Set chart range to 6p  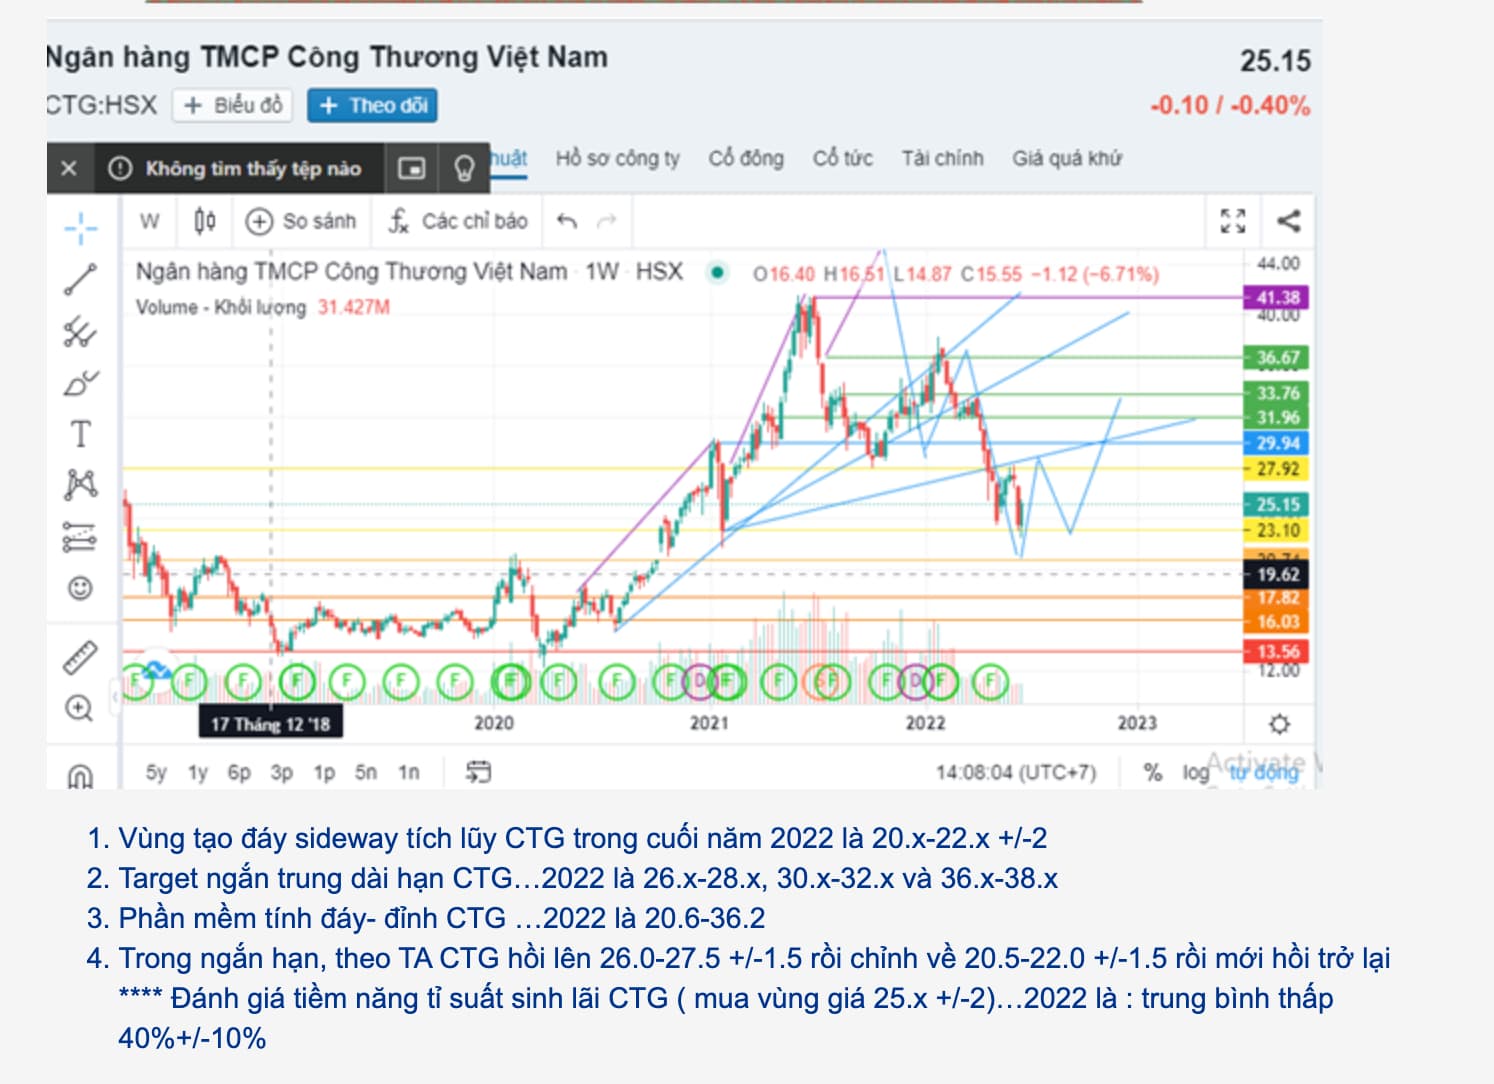coord(239,772)
